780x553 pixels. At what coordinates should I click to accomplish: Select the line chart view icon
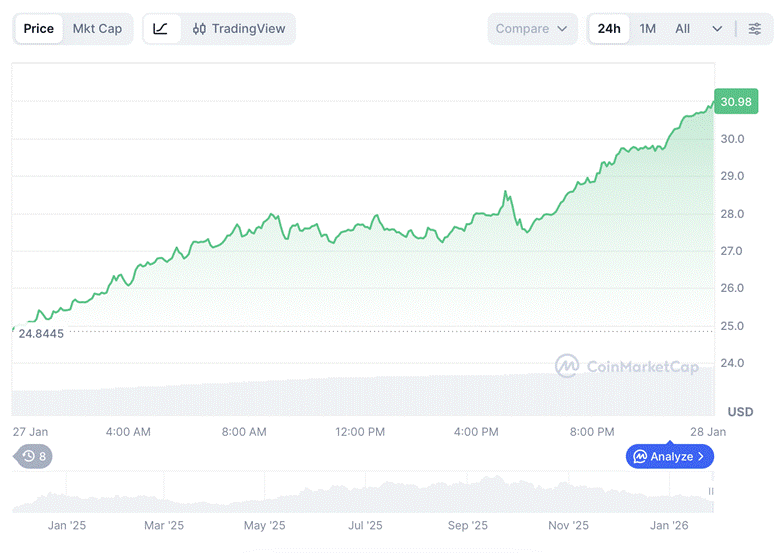pyautogui.click(x=161, y=29)
